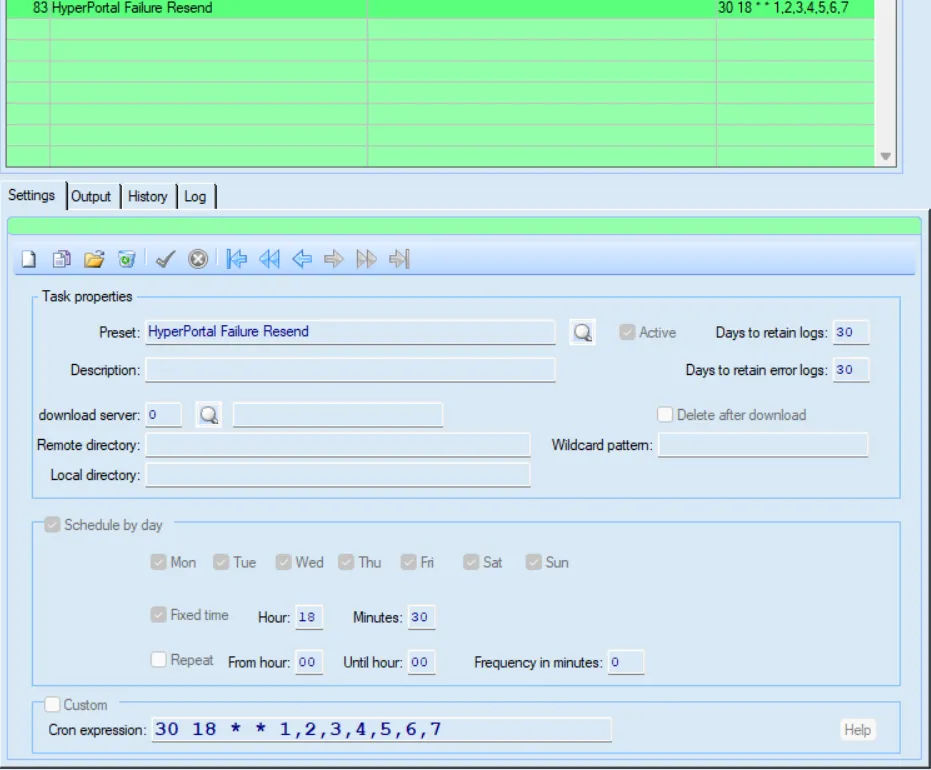Open Preset lookup magnifier
This screenshot has width=931, height=770.
click(x=582, y=332)
